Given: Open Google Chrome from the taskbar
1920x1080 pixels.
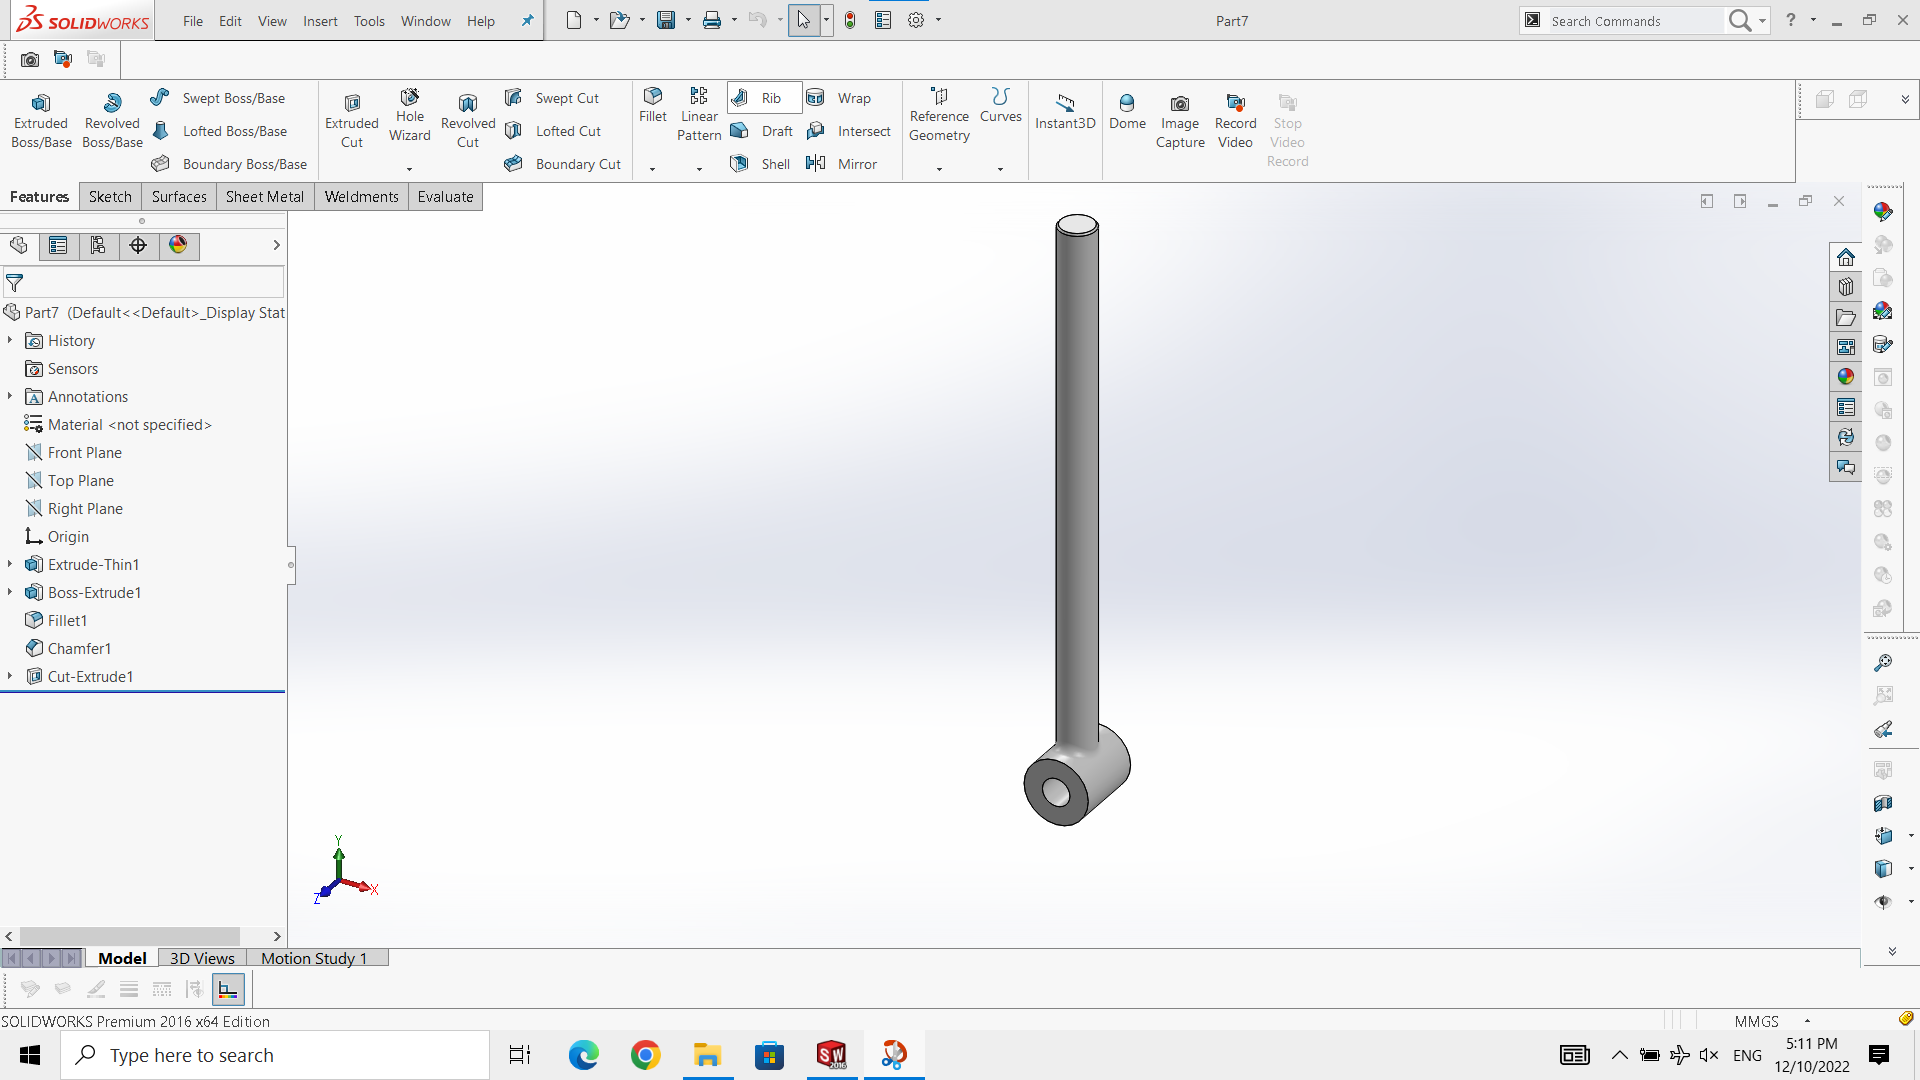Looking at the screenshot, I should pos(645,1055).
